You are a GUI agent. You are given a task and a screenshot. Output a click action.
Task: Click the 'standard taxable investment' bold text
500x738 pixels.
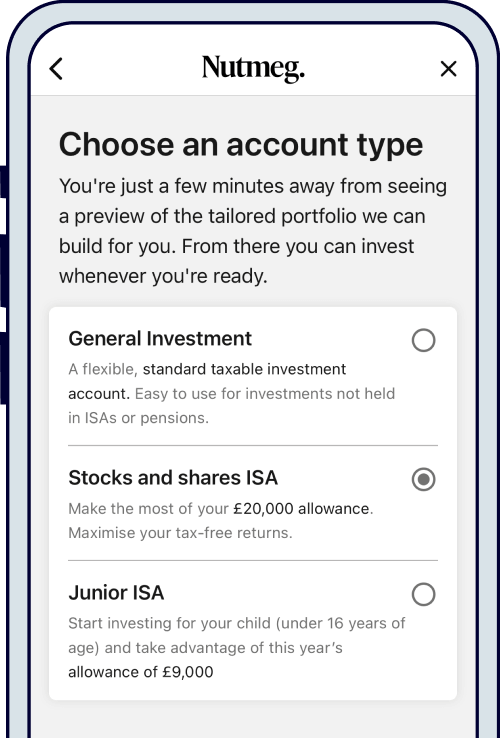(x=244, y=369)
